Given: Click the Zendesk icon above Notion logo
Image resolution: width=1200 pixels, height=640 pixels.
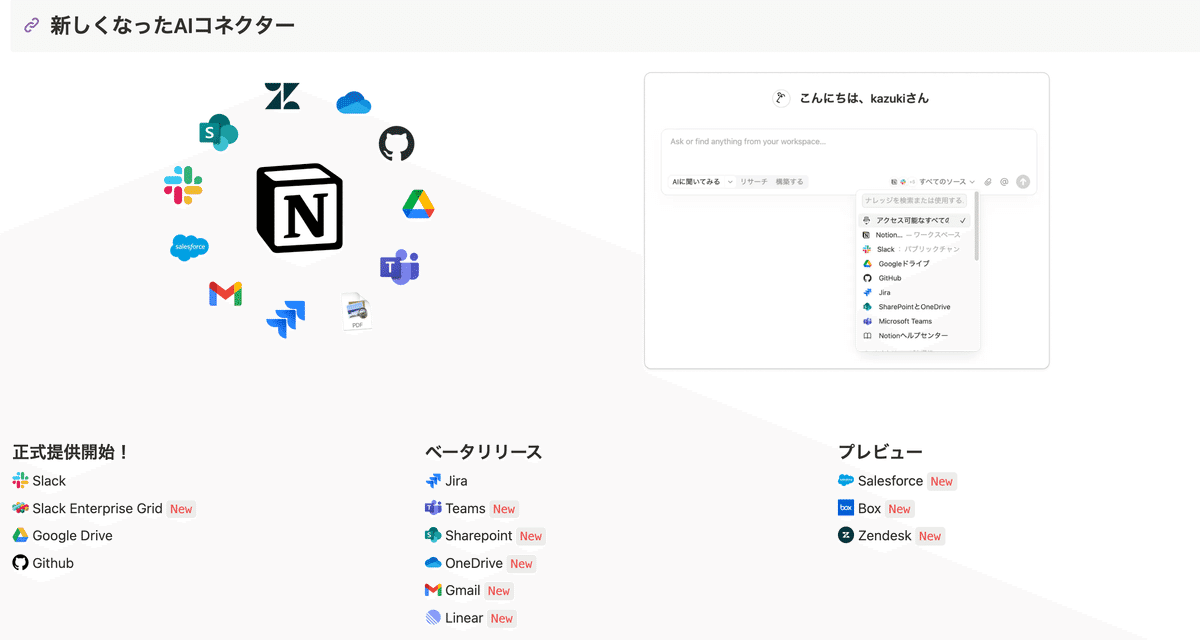Looking at the screenshot, I should [x=282, y=96].
